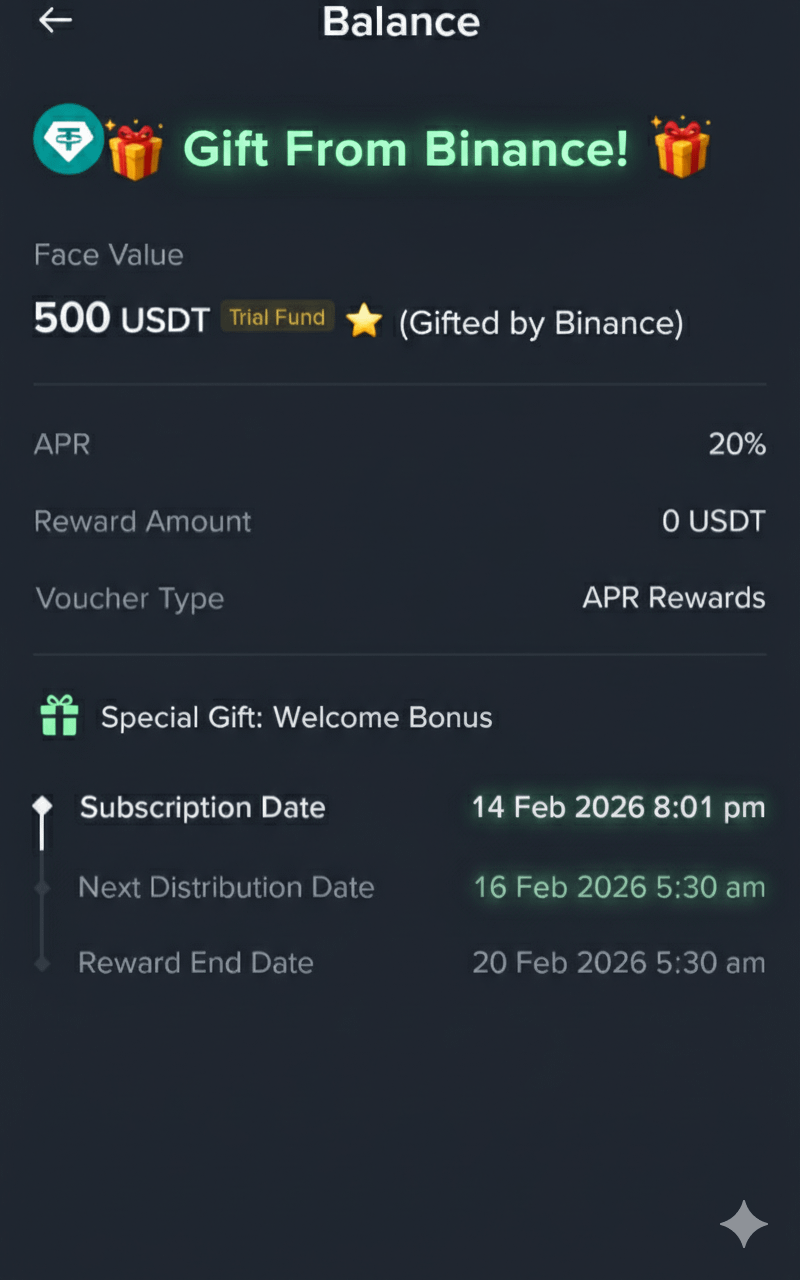This screenshot has width=800, height=1280.
Task: Tap the green Special Gift icon
Action: click(59, 716)
